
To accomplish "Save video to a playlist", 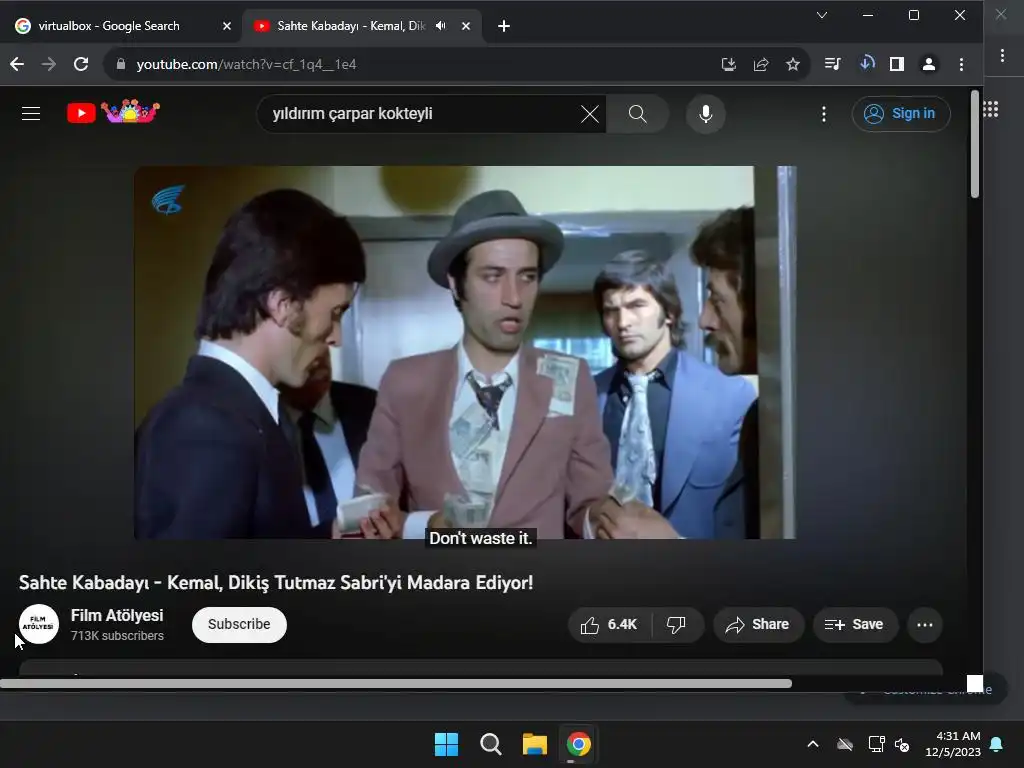I will coord(855,624).
